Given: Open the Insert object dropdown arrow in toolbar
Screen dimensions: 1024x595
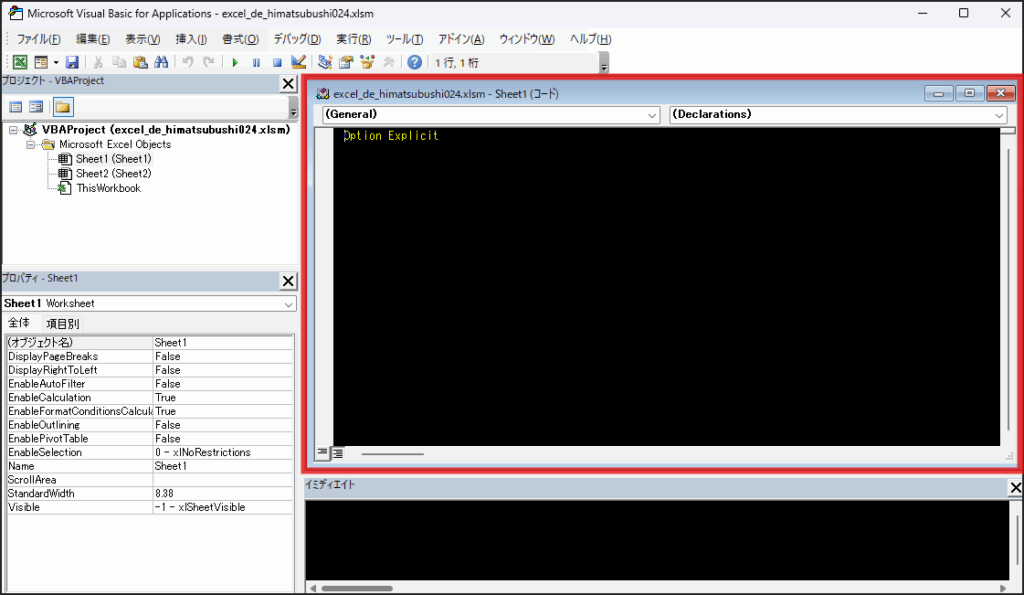Looking at the screenshot, I should 56,62.
